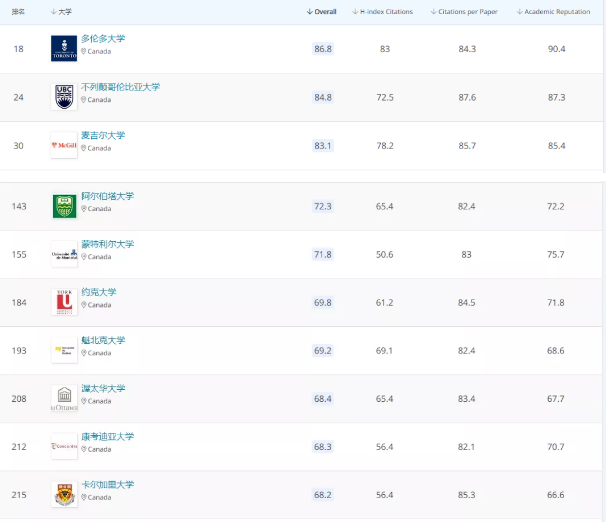This screenshot has height=525, width=607.
Task: Open the 卡尔加里大学 link
Action: pos(108,485)
